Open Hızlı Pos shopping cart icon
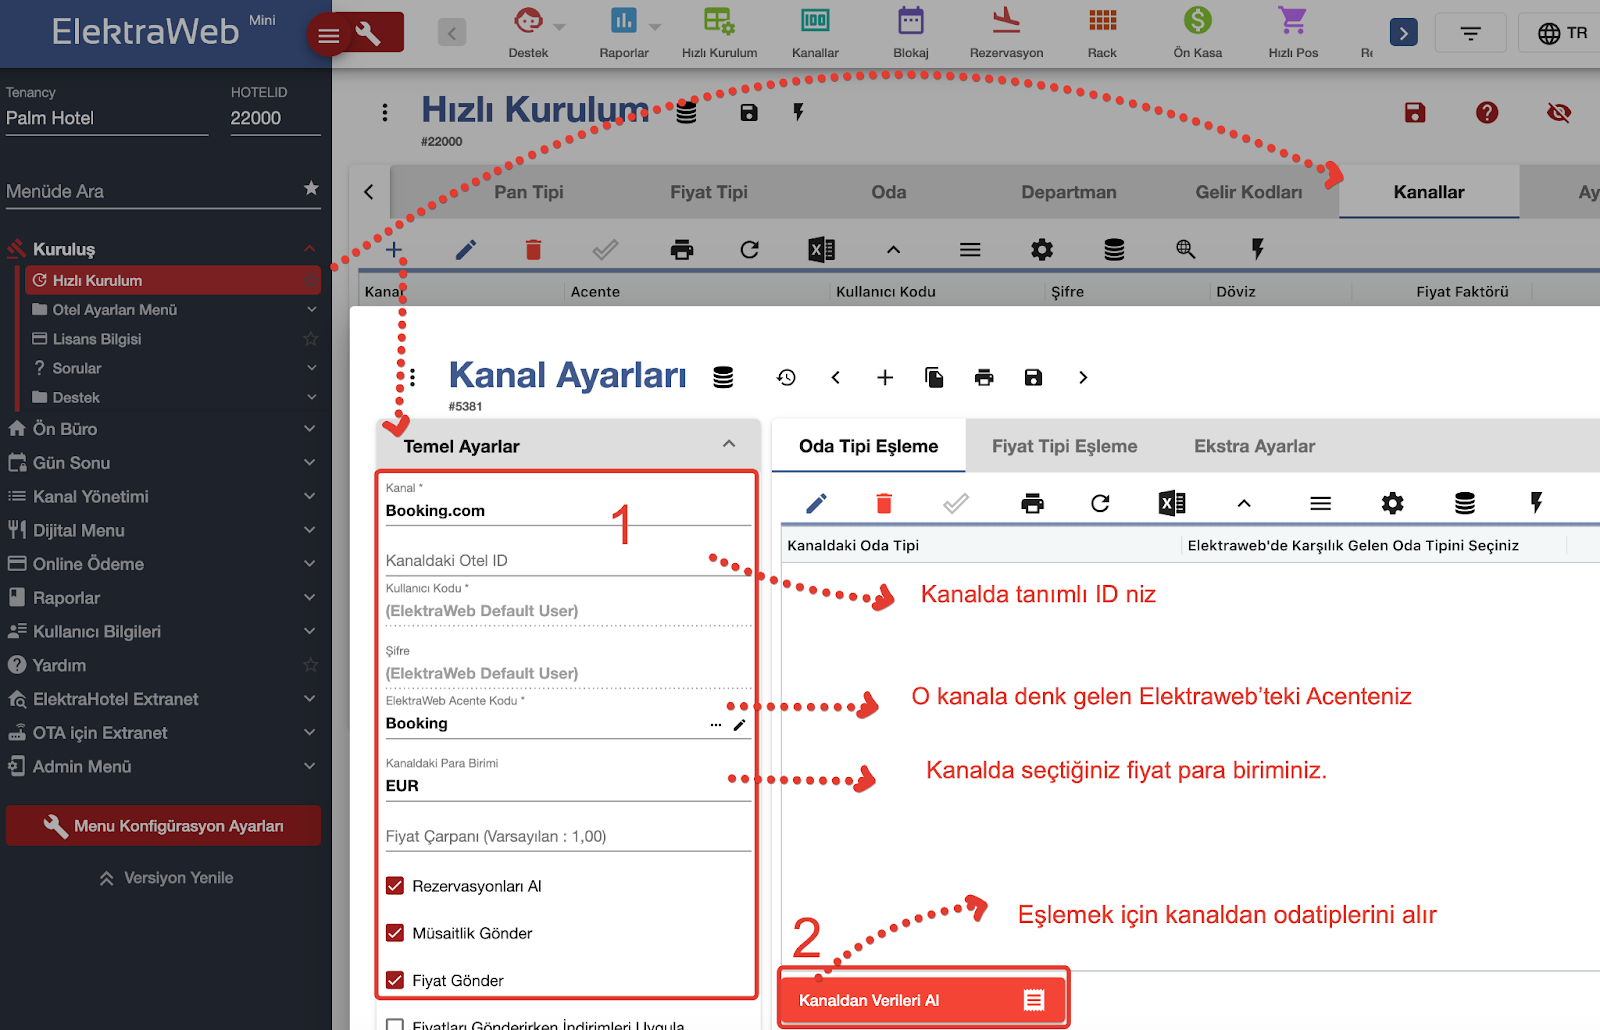 [x=1292, y=21]
